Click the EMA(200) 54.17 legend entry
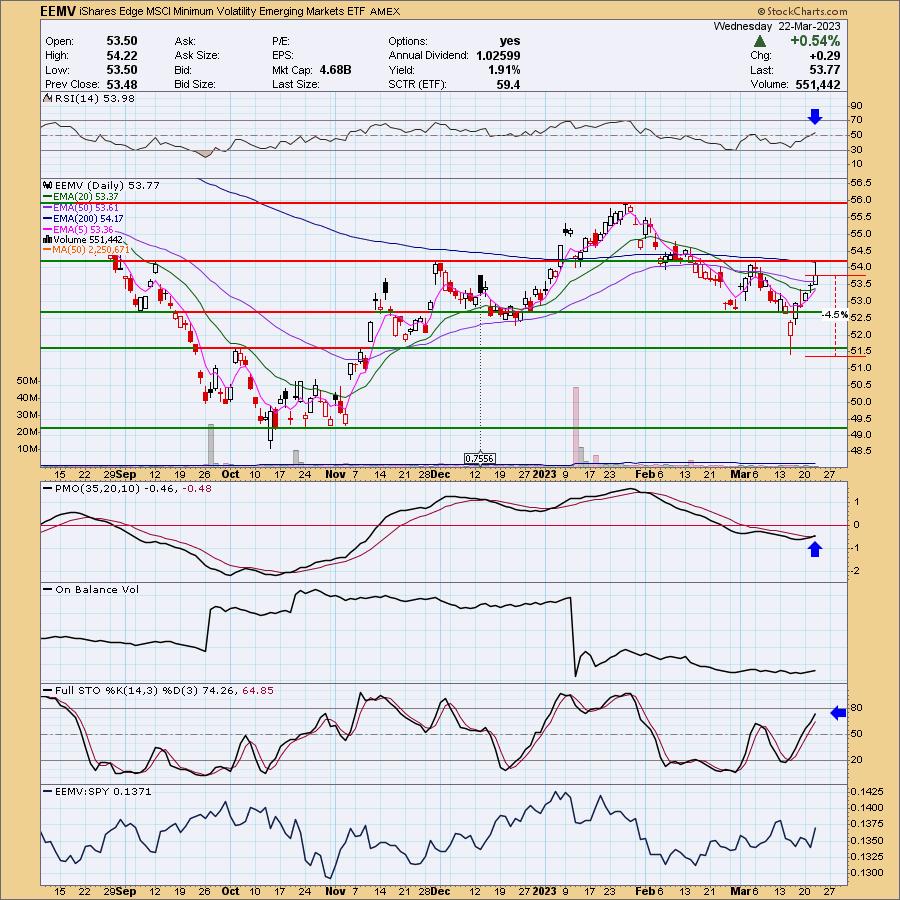 pos(83,218)
